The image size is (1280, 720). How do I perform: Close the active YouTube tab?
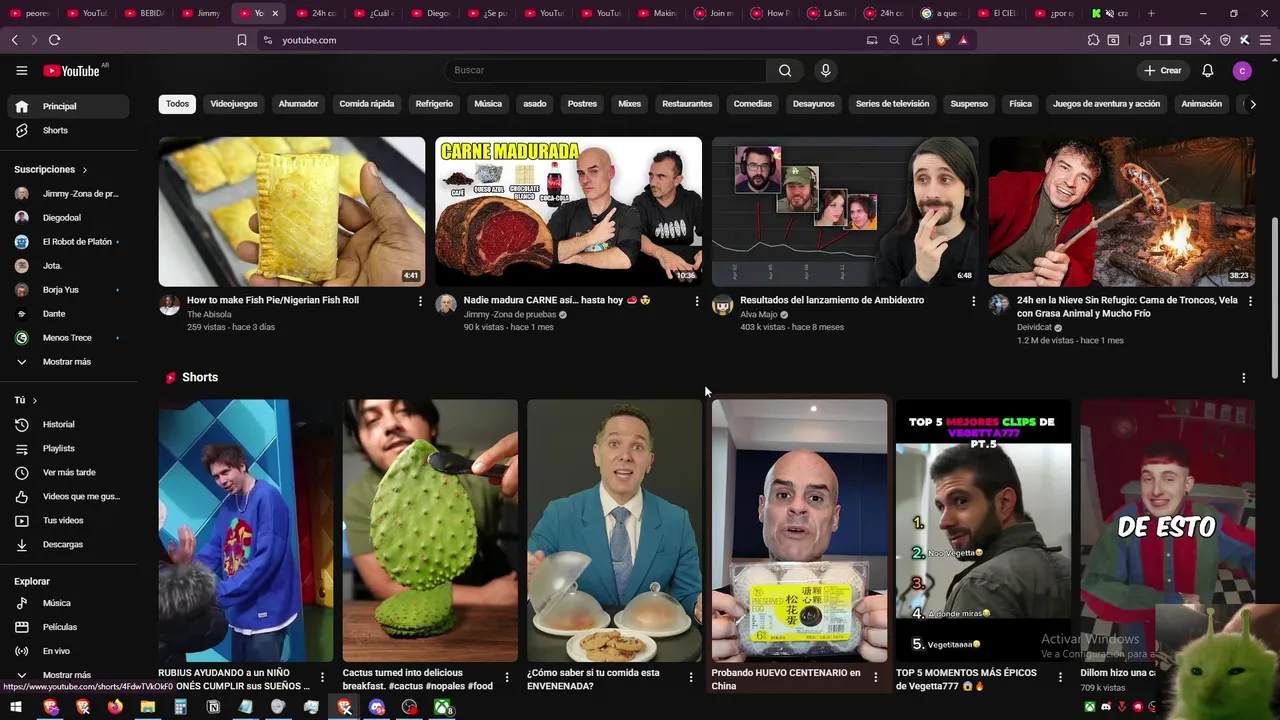pos(275,13)
